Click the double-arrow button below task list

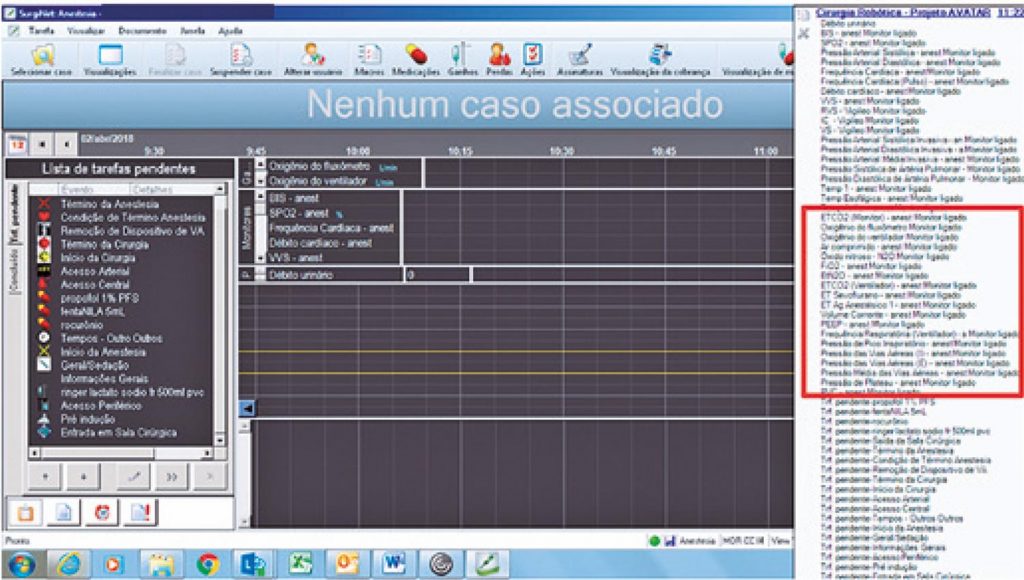(171, 476)
